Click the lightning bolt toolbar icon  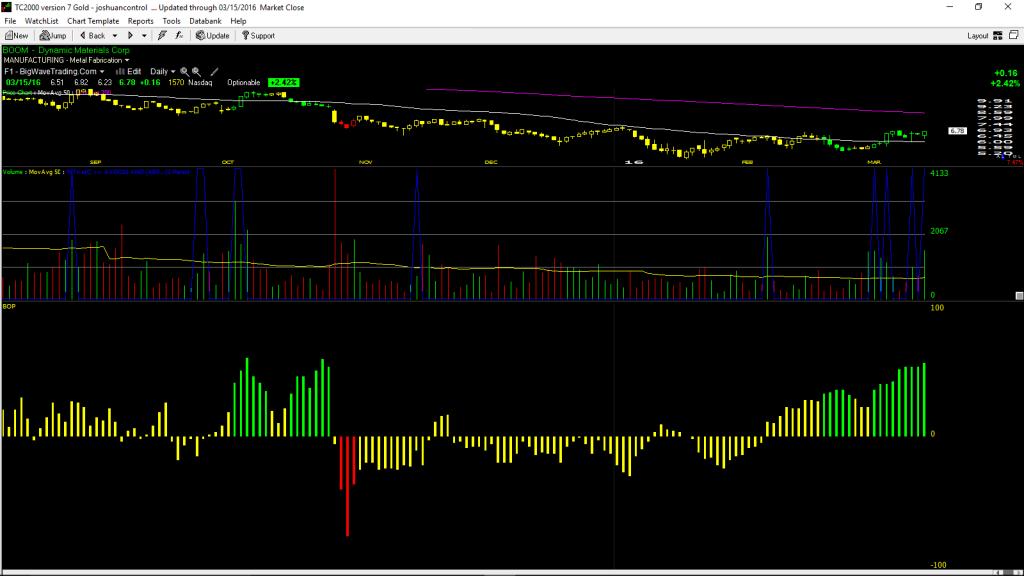click(162, 36)
